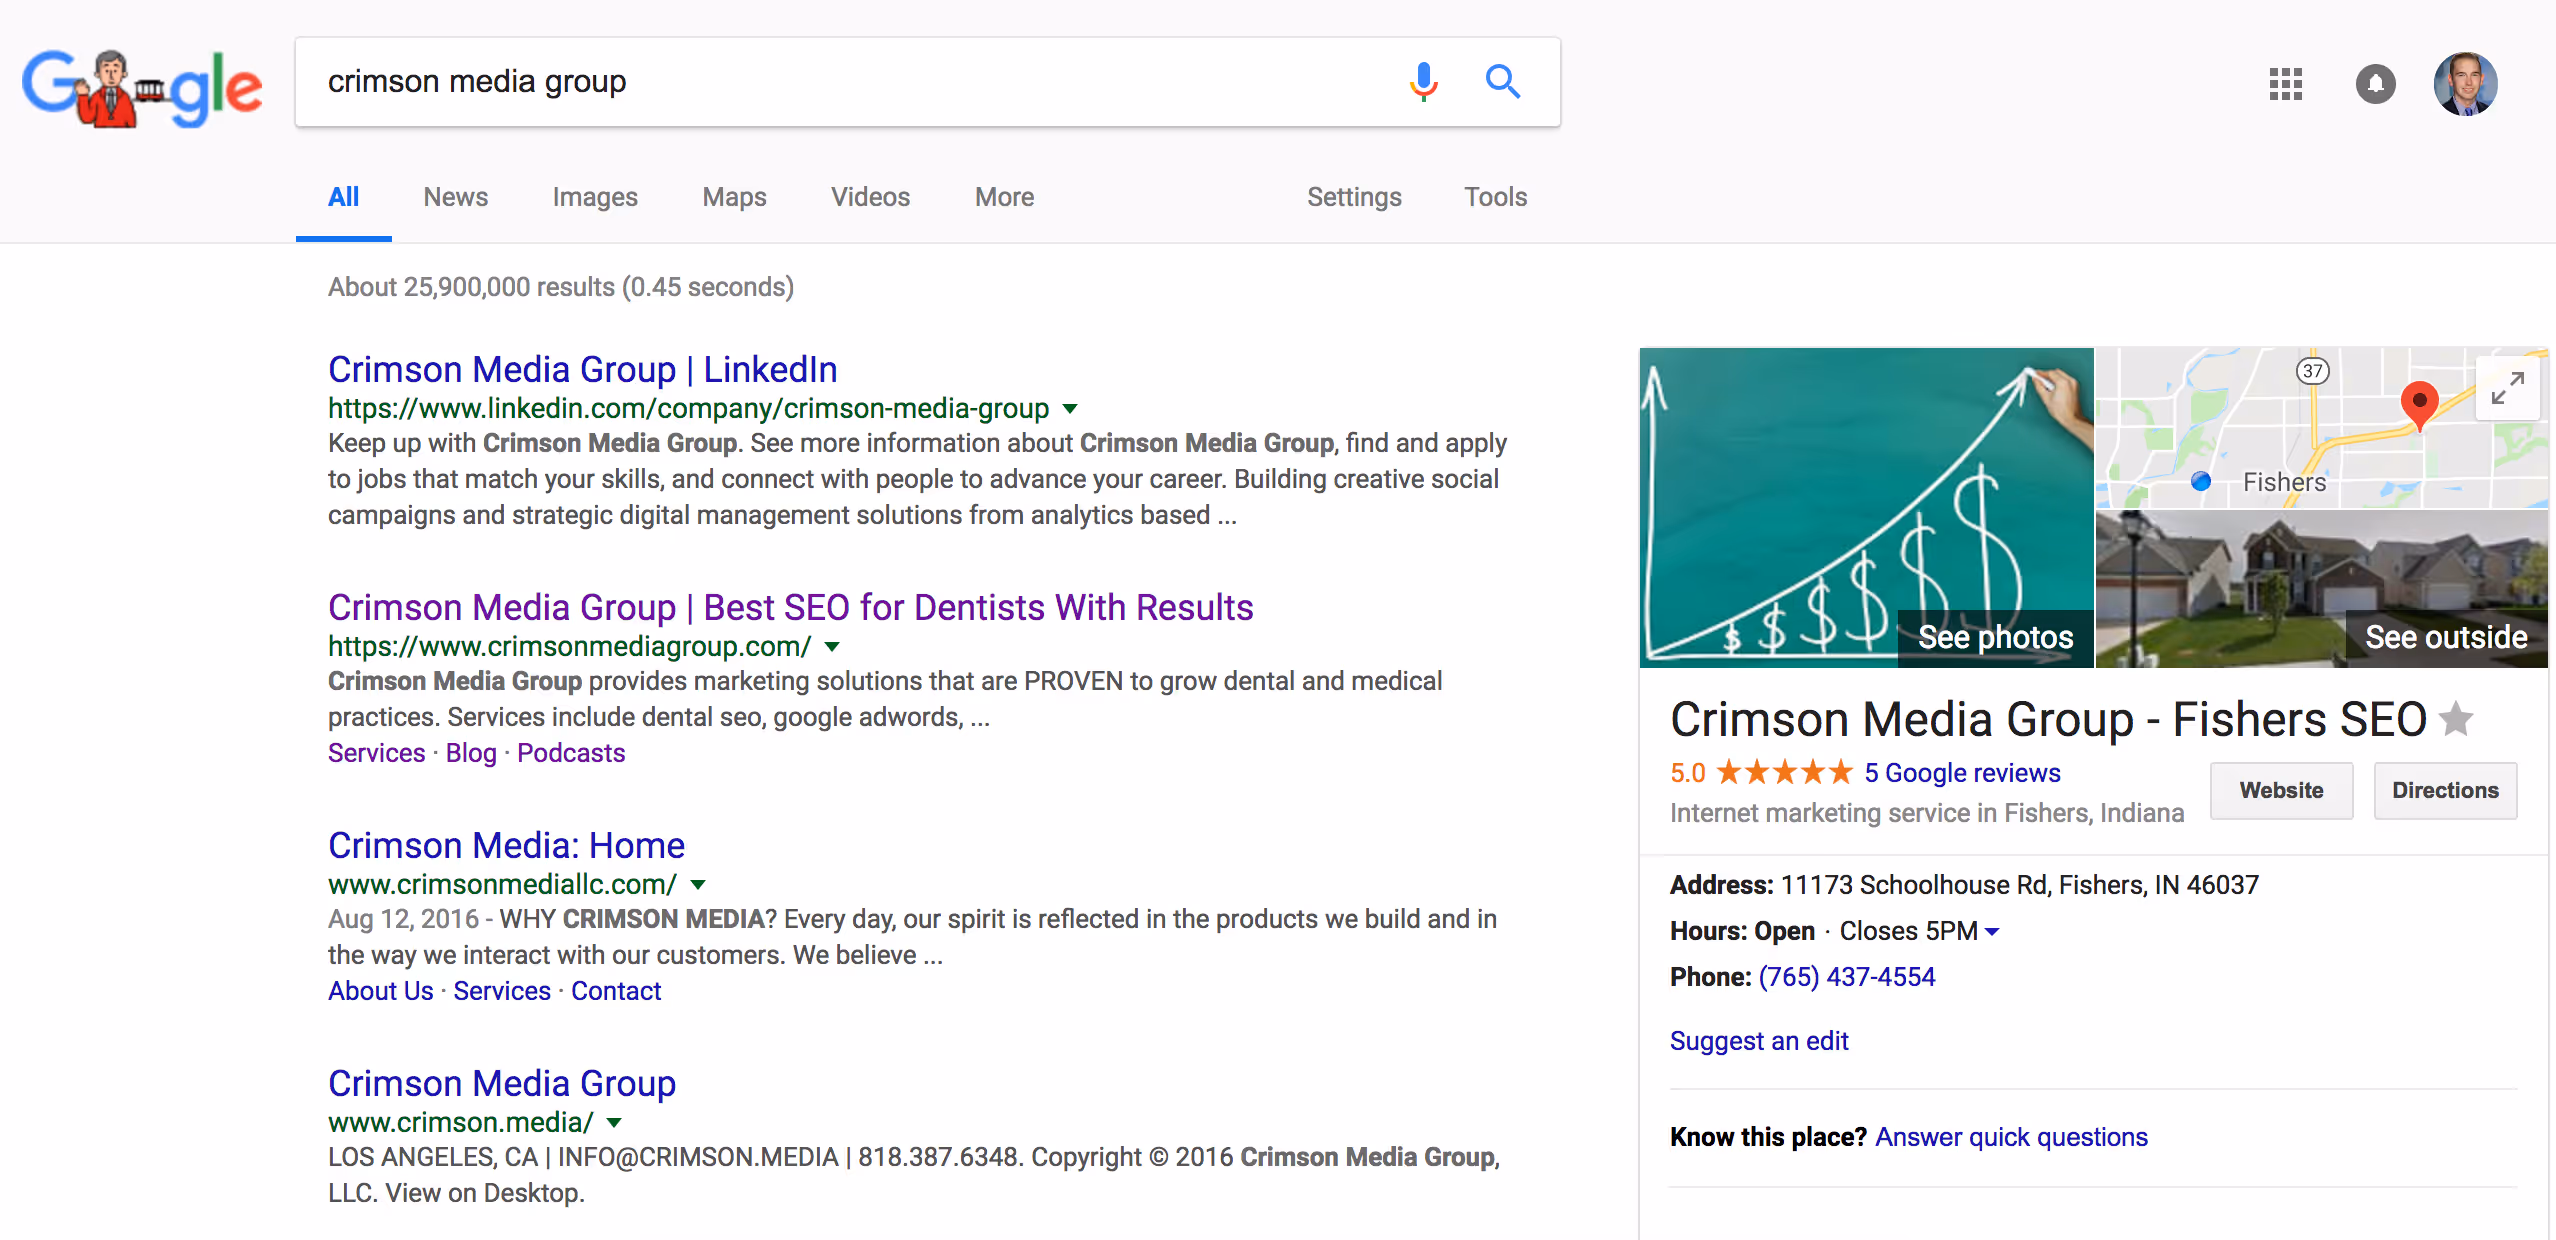Expand the business hours dropdown next to Closes 5PM
Screen dimensions: 2556x1240
[x=1992, y=932]
